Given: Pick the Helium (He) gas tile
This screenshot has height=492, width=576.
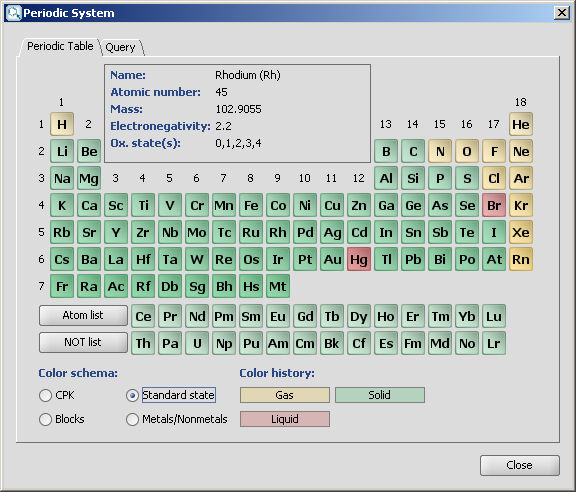Looking at the screenshot, I should click(x=521, y=124).
